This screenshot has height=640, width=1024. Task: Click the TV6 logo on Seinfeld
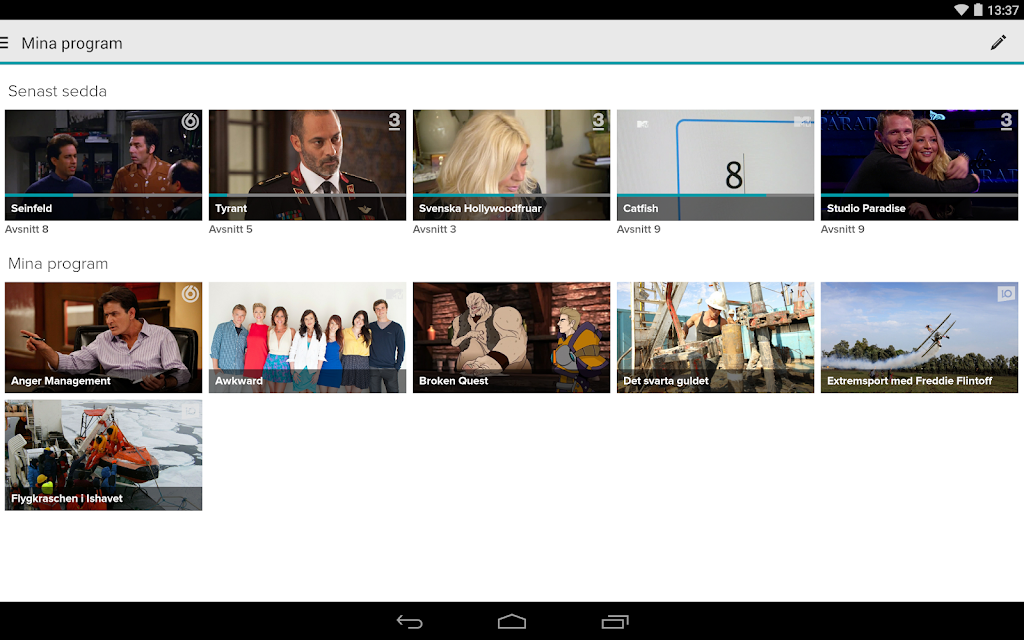click(x=190, y=121)
